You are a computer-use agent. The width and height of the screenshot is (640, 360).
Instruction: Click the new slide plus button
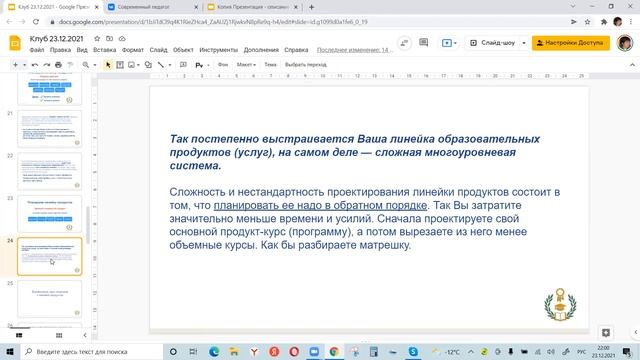click(x=16, y=65)
